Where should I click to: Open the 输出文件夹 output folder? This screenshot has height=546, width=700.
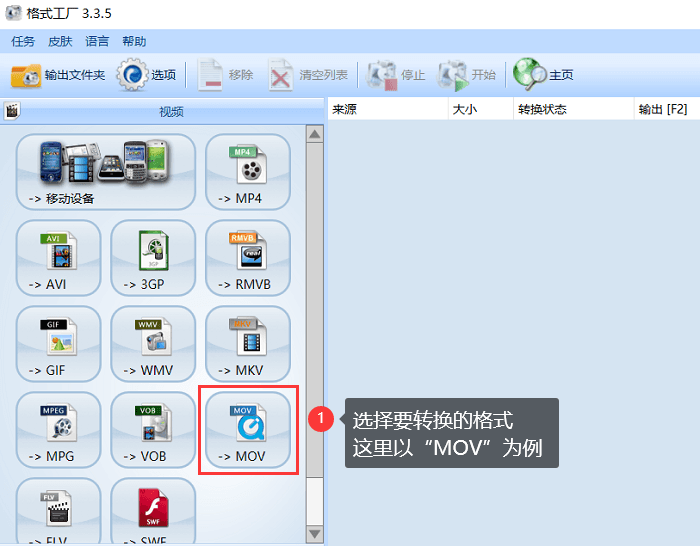pyautogui.click(x=58, y=75)
